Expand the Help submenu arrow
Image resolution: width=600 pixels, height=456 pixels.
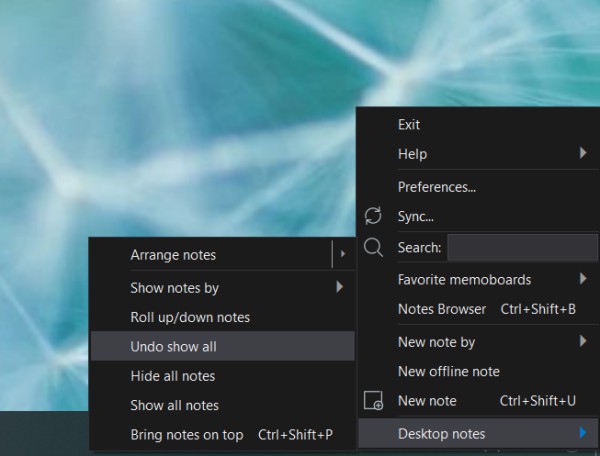(x=583, y=153)
